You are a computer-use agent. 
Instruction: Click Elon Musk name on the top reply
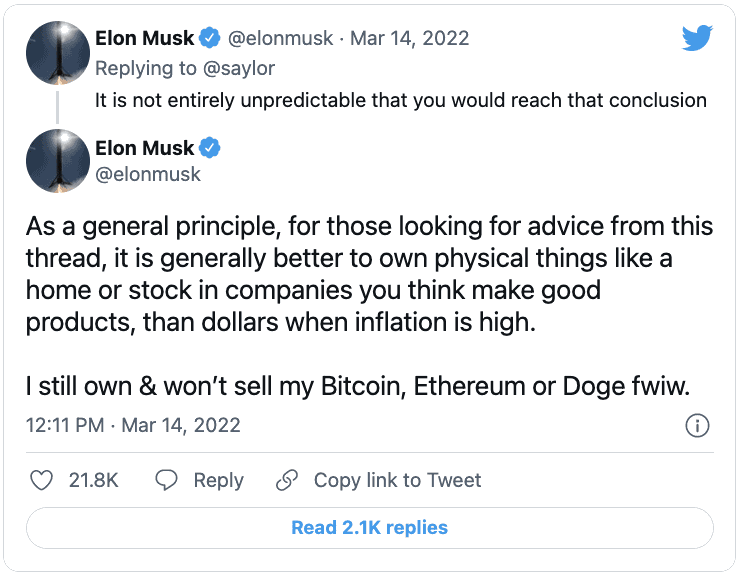tap(144, 39)
